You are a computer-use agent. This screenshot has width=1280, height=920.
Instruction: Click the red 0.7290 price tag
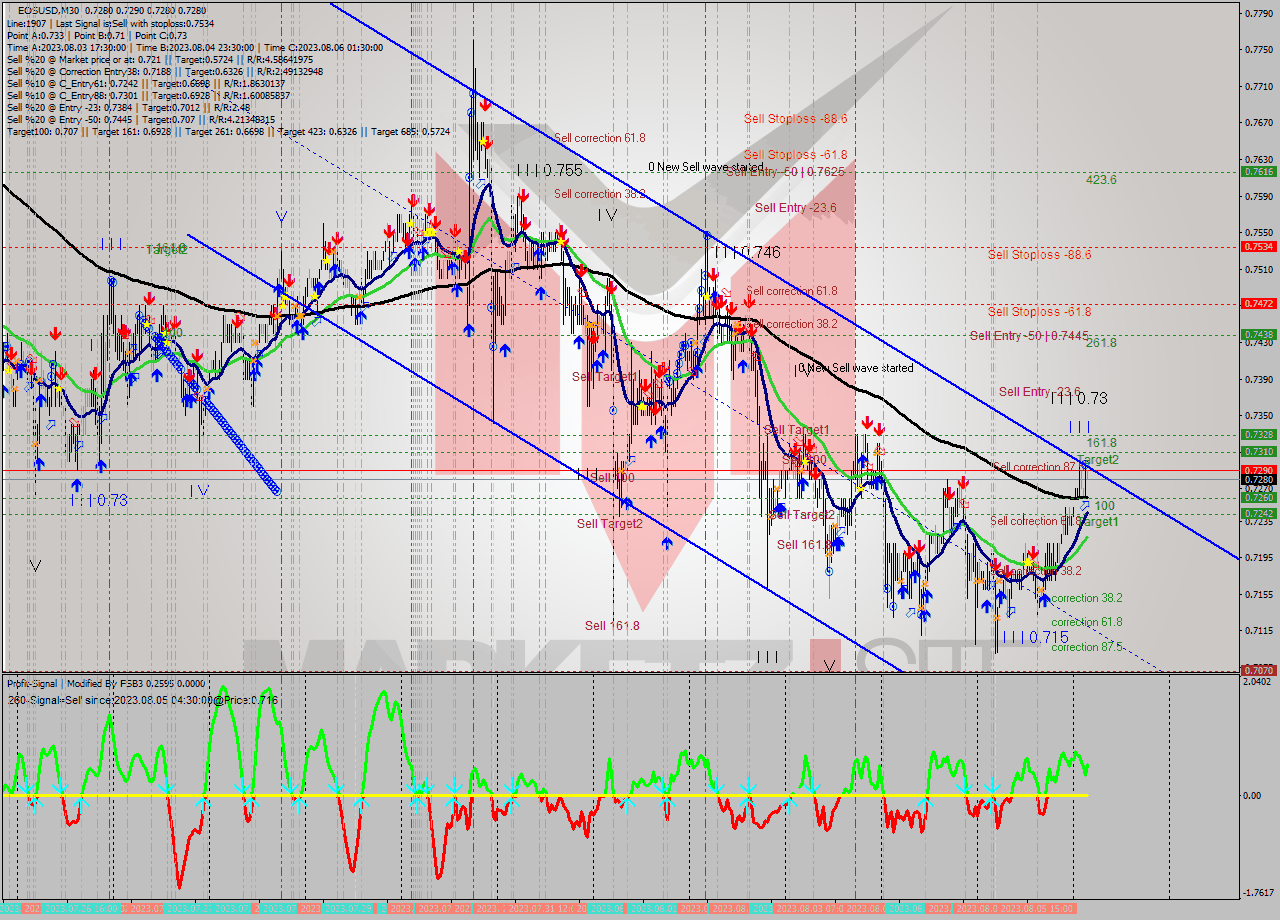pyautogui.click(x=1258, y=469)
